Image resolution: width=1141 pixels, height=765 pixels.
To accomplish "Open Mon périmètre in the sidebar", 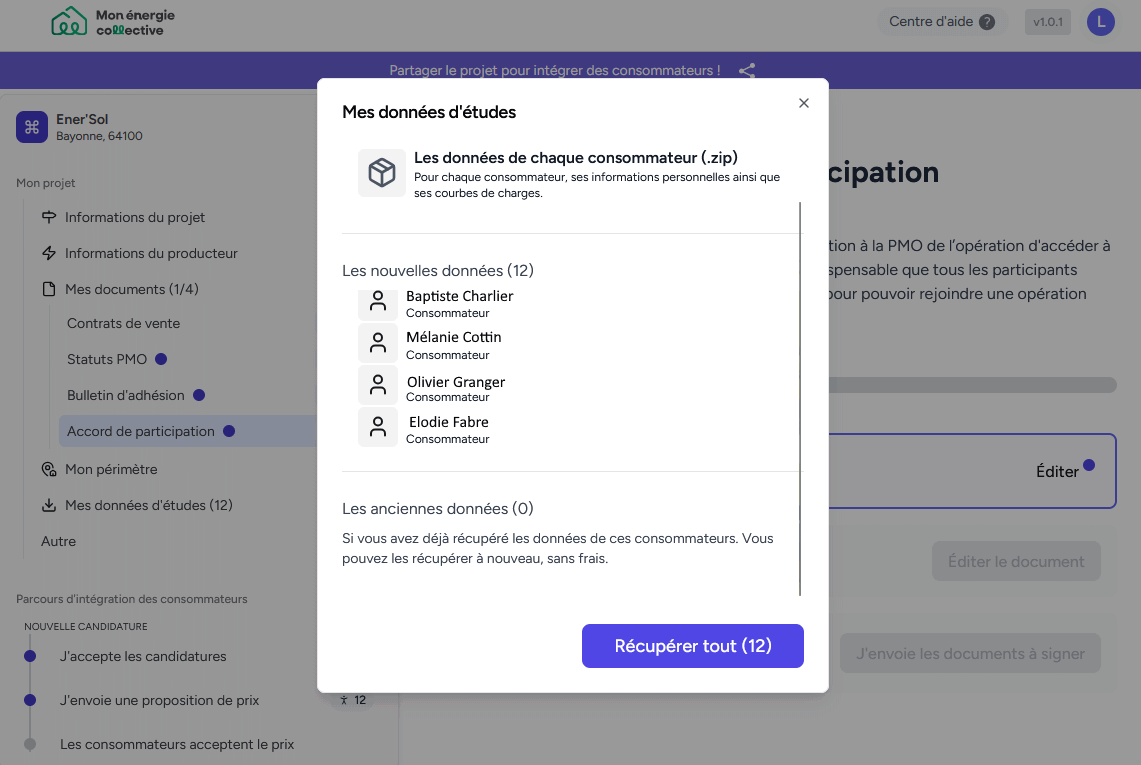I will pos(111,469).
